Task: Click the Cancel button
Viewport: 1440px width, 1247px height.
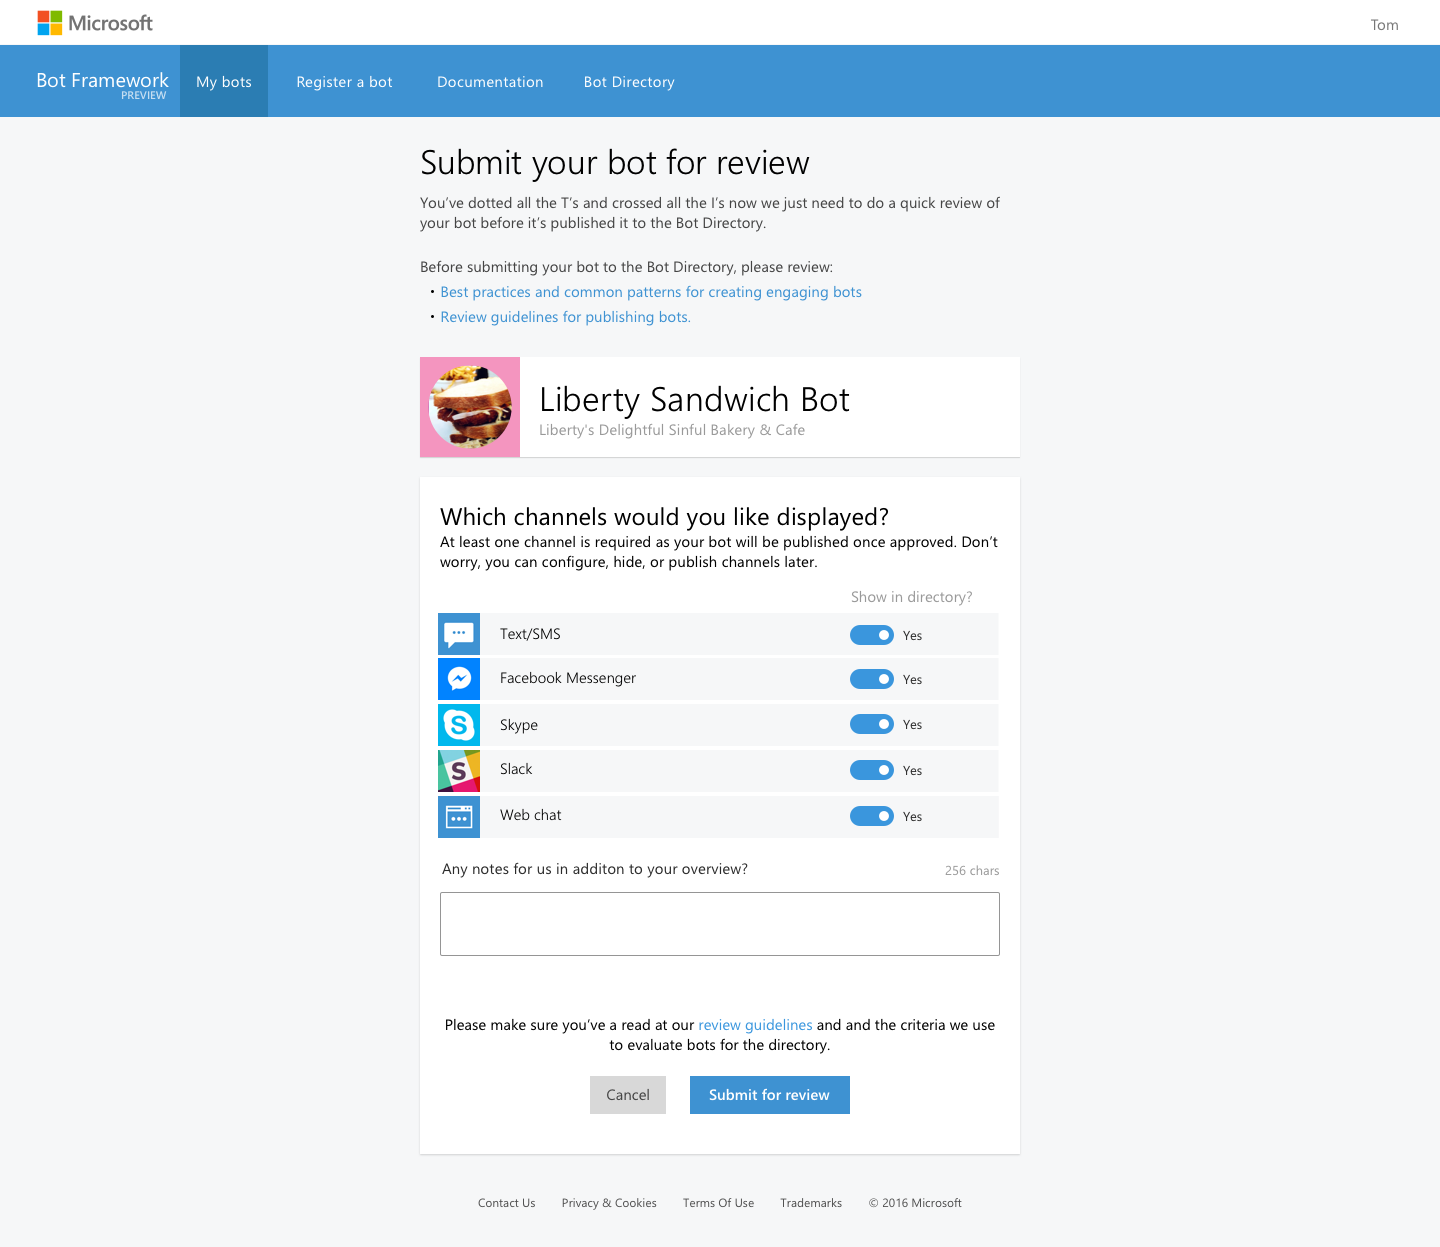Action: point(628,1095)
